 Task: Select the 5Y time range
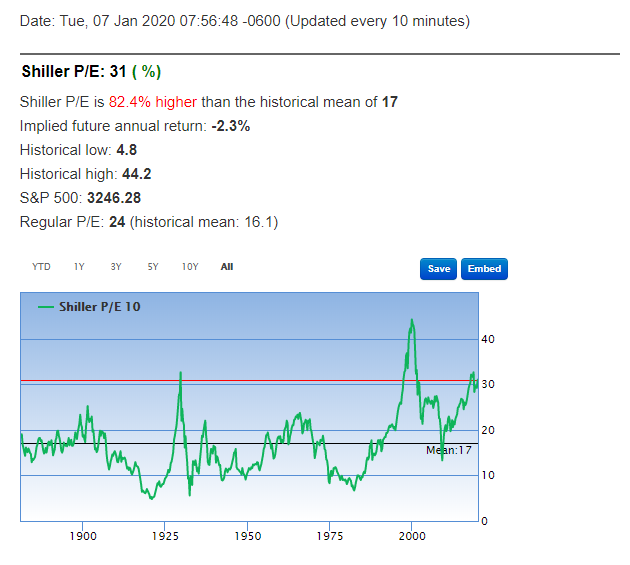[153, 267]
